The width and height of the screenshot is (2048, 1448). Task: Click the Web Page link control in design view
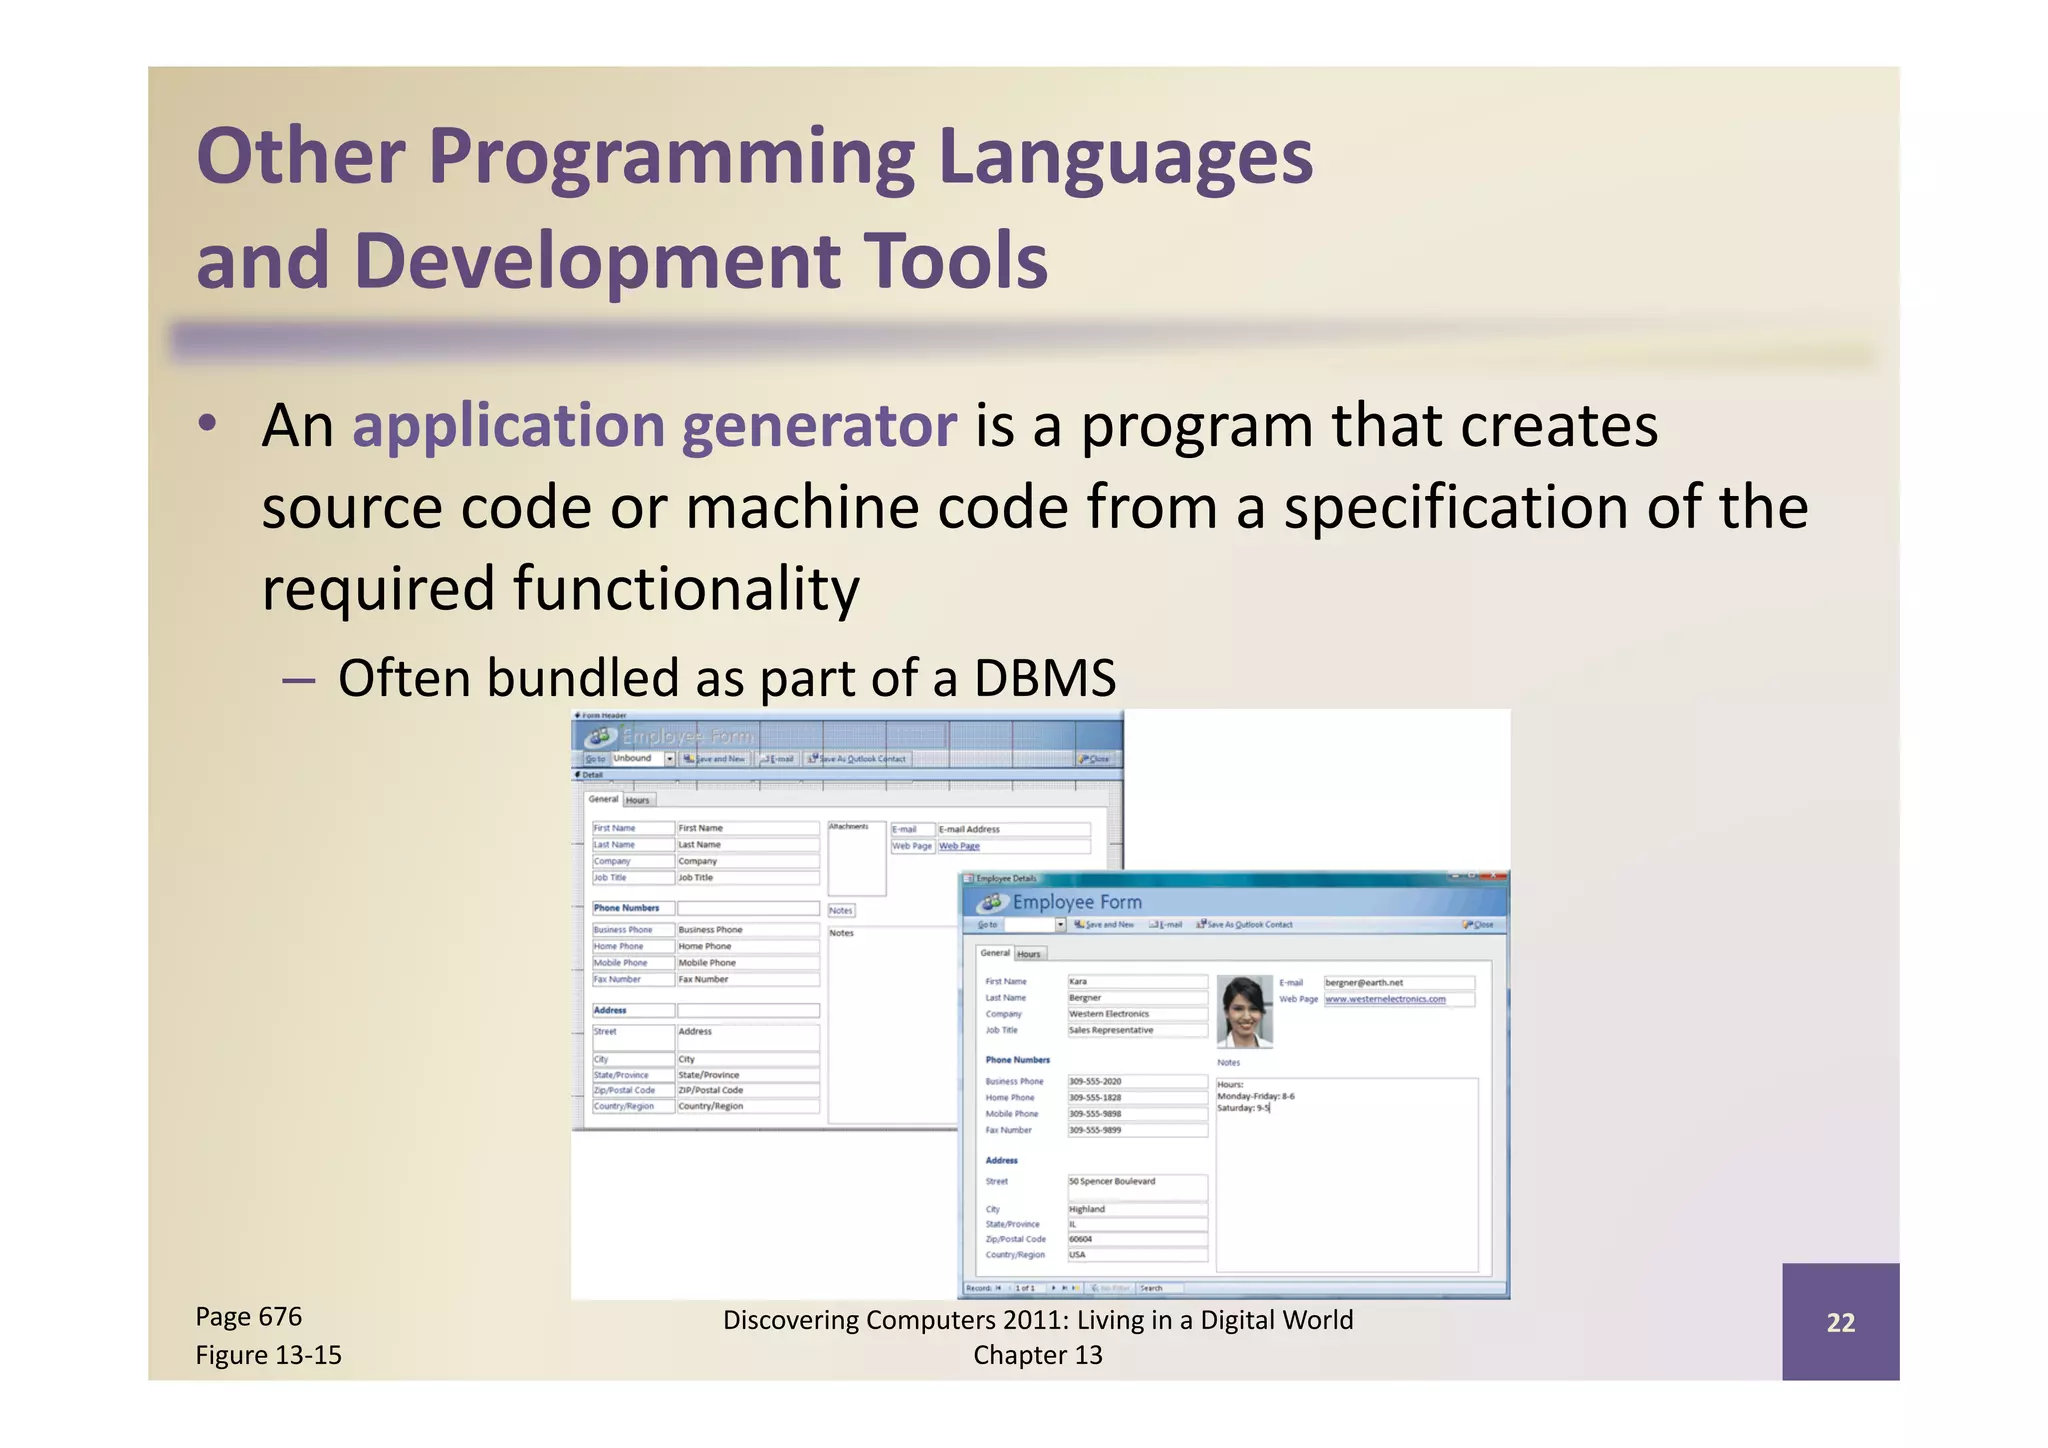click(1013, 846)
